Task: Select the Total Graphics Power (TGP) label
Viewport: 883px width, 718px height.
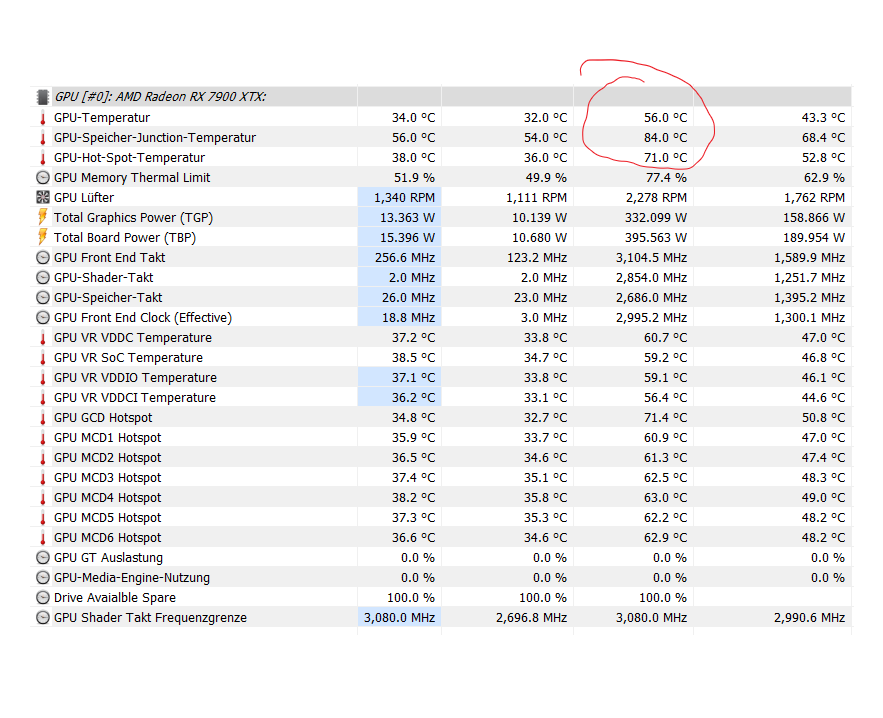Action: tap(133, 218)
